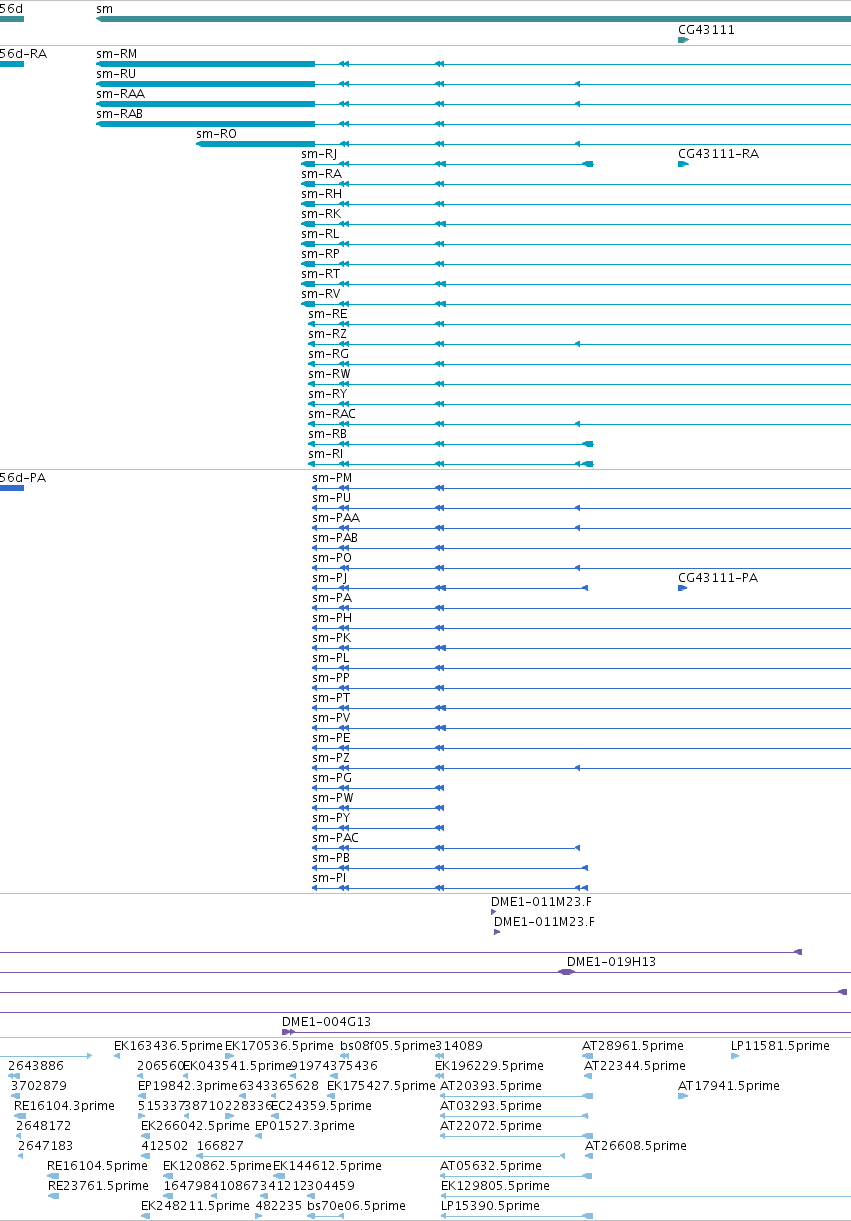Select the sm-PU protein label
This screenshot has height=1221, width=851.
[x=332, y=498]
